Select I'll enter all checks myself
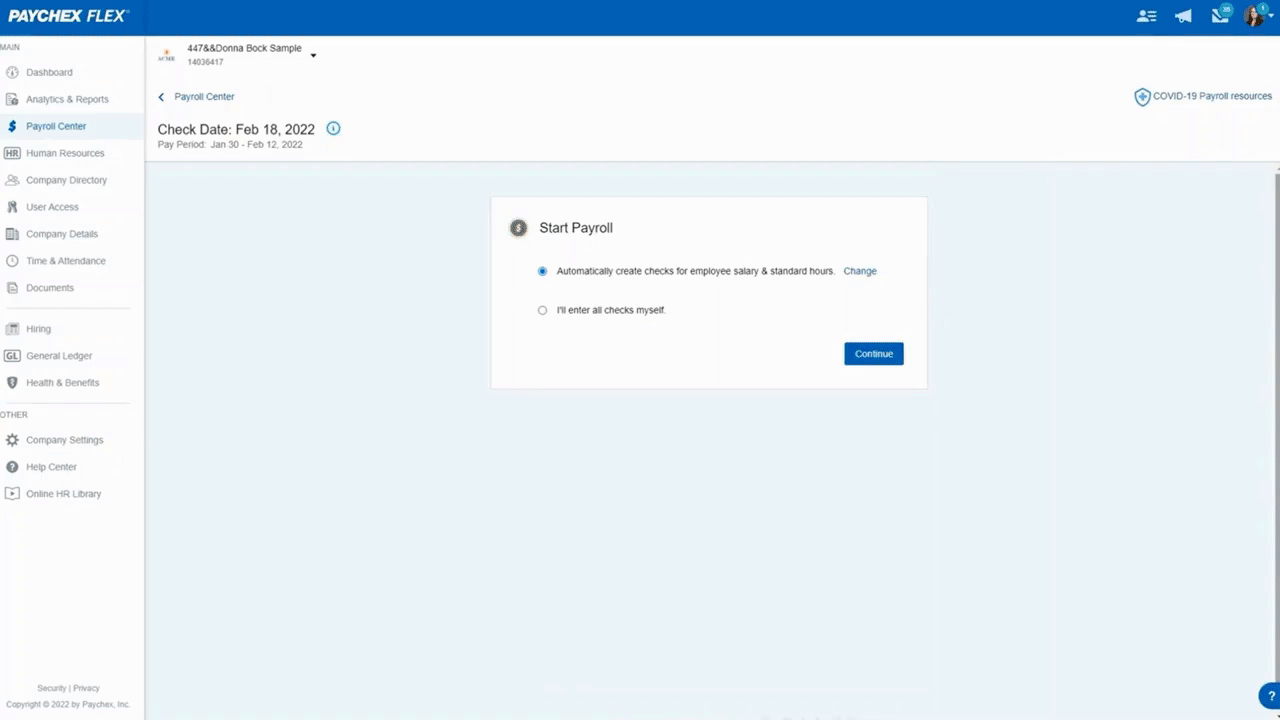The width and height of the screenshot is (1280, 720). coord(543,310)
